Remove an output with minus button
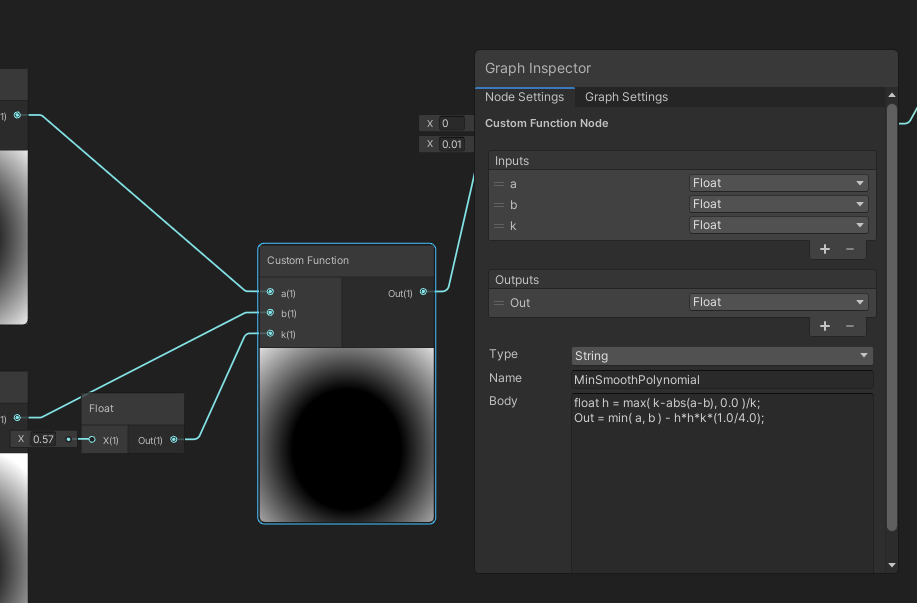Viewport: 917px width, 603px height. click(850, 326)
